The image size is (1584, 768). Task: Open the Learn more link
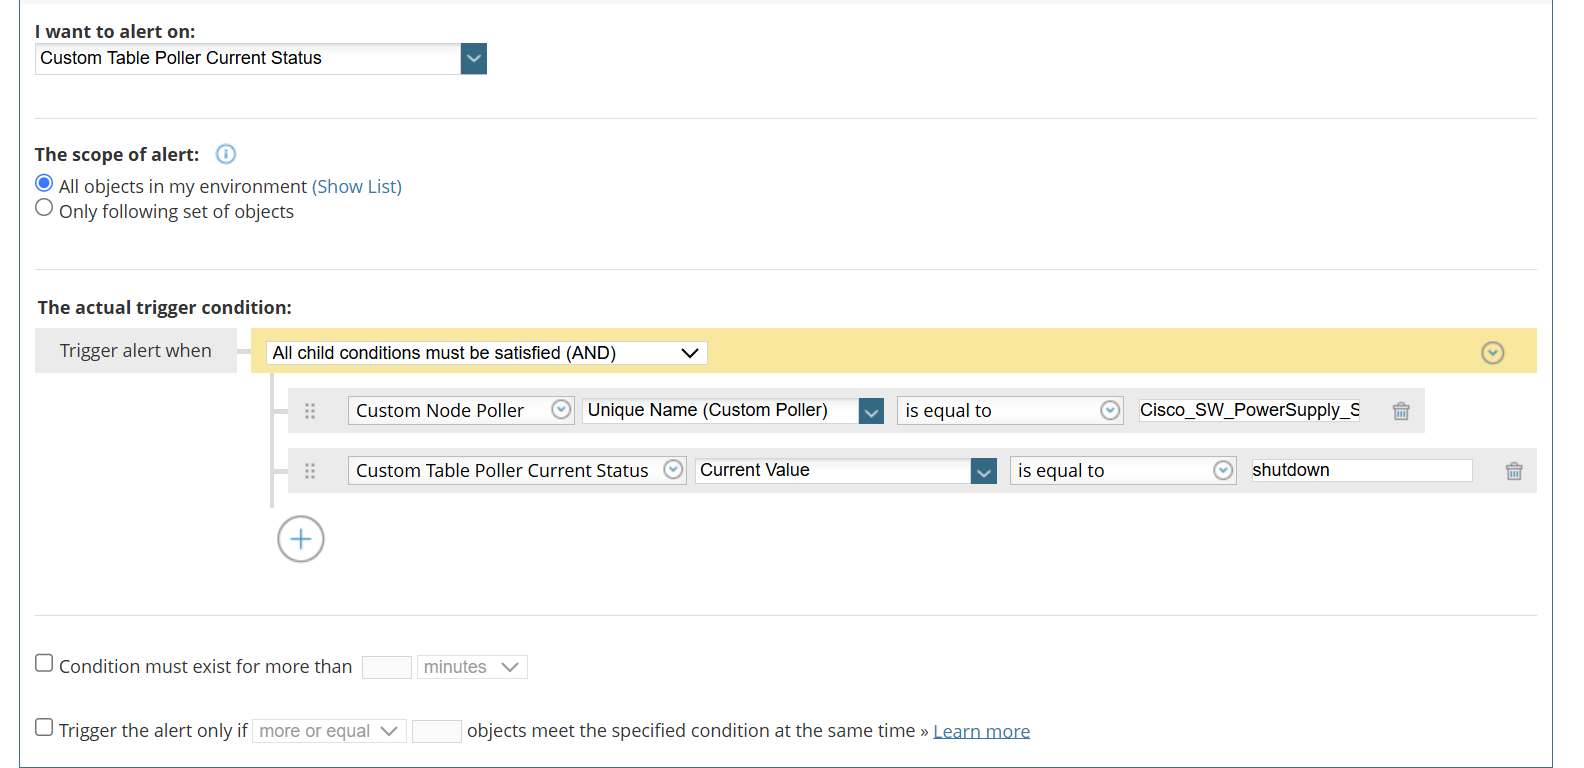981,731
